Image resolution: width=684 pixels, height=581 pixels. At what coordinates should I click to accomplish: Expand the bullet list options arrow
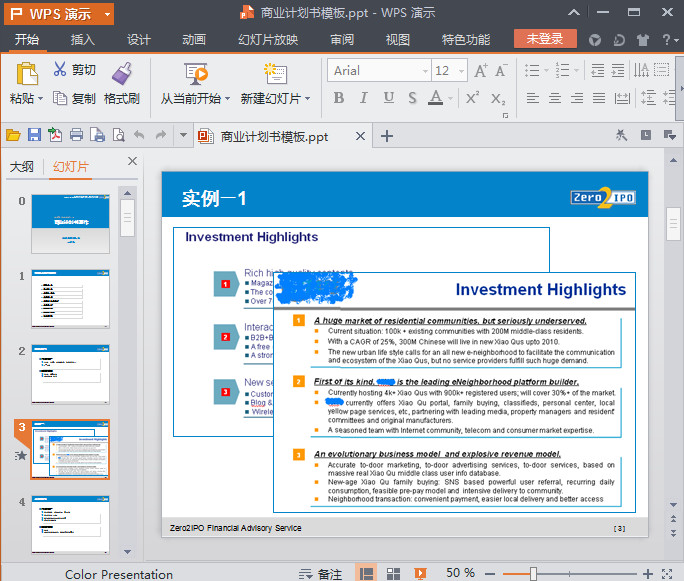tap(546, 70)
